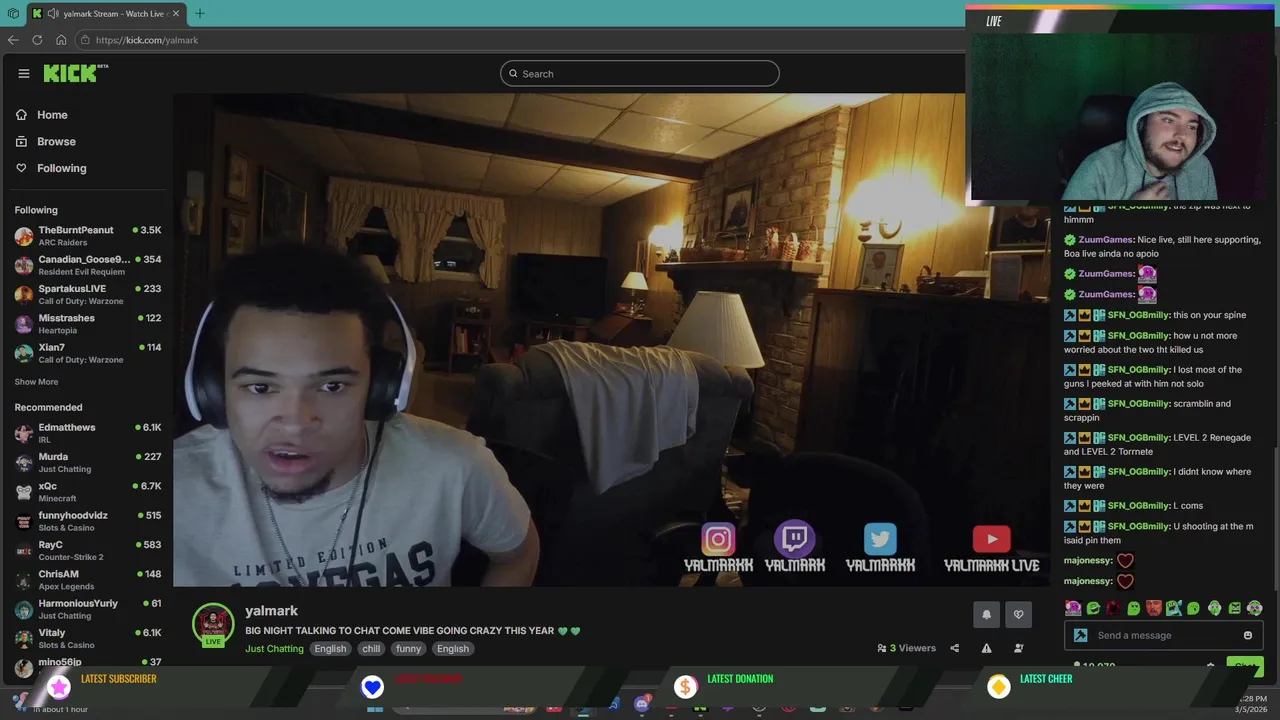Viewport: 1280px width, 720px height.
Task: Open the Just Chatting category link
Action: [274, 649]
